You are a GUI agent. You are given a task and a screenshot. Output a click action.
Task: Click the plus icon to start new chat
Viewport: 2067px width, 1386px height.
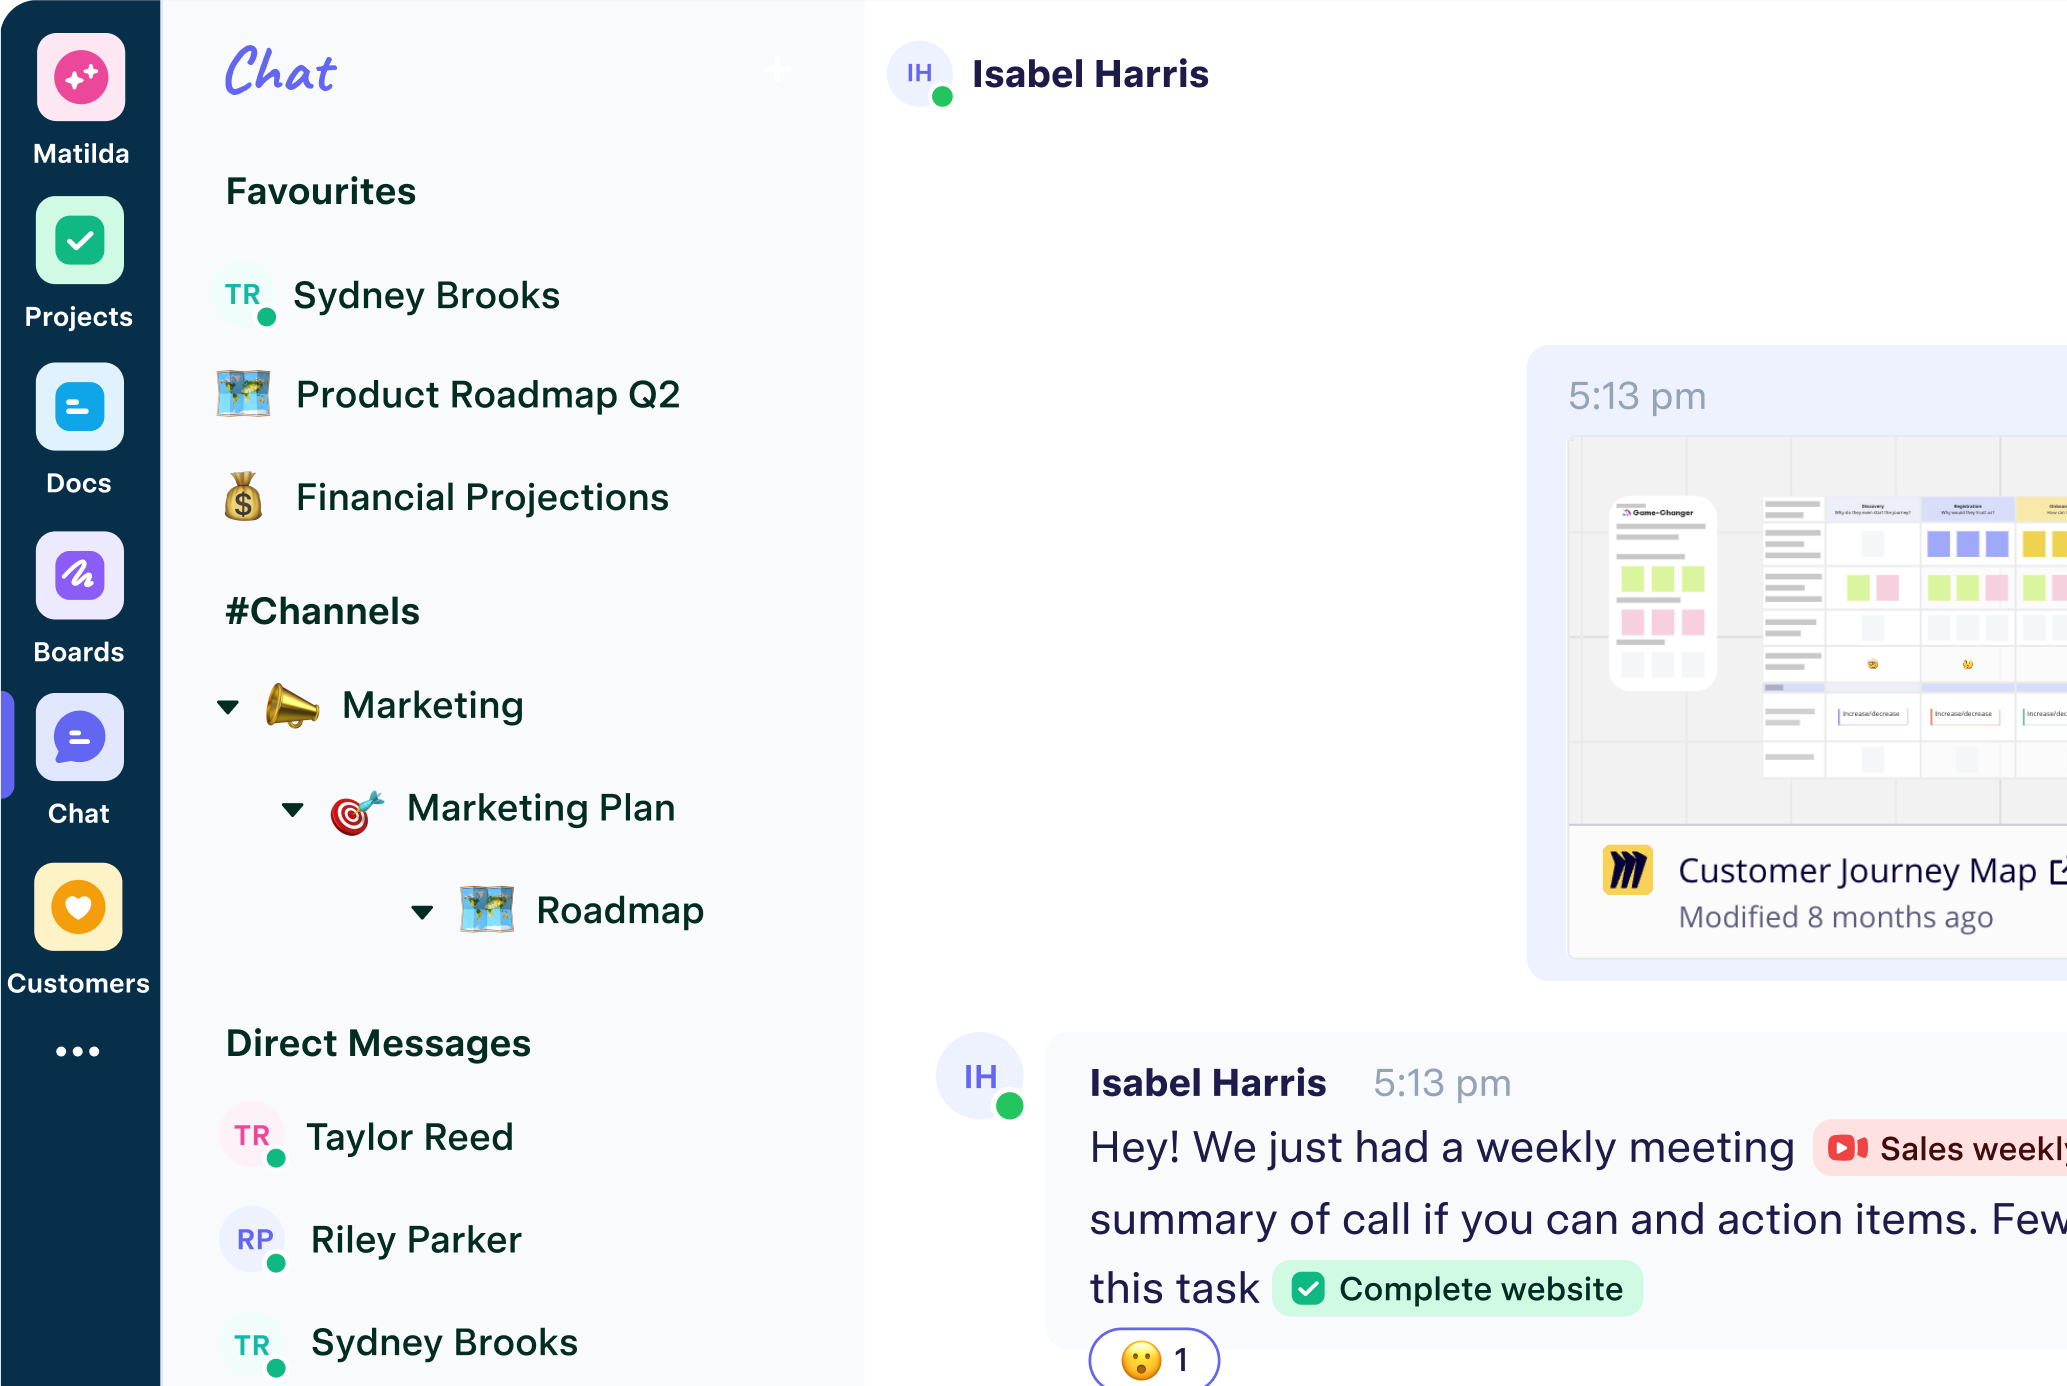(777, 70)
